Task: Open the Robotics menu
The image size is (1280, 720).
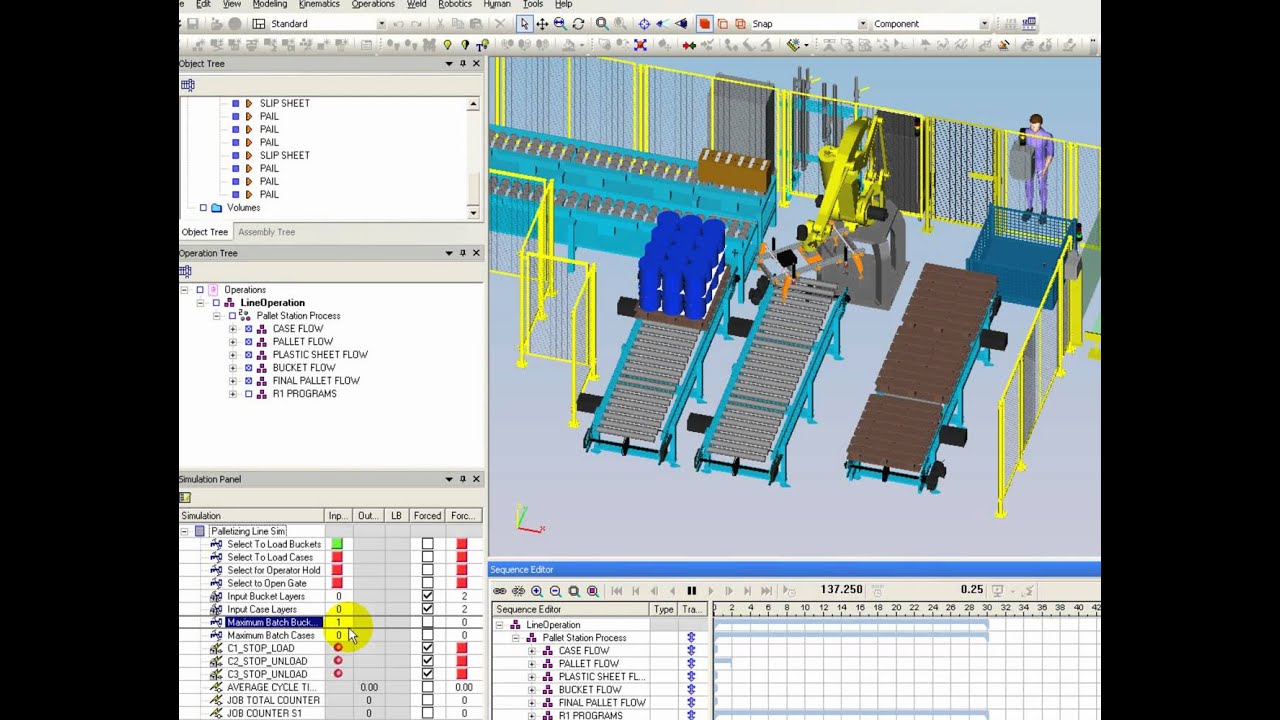Action: [x=455, y=4]
